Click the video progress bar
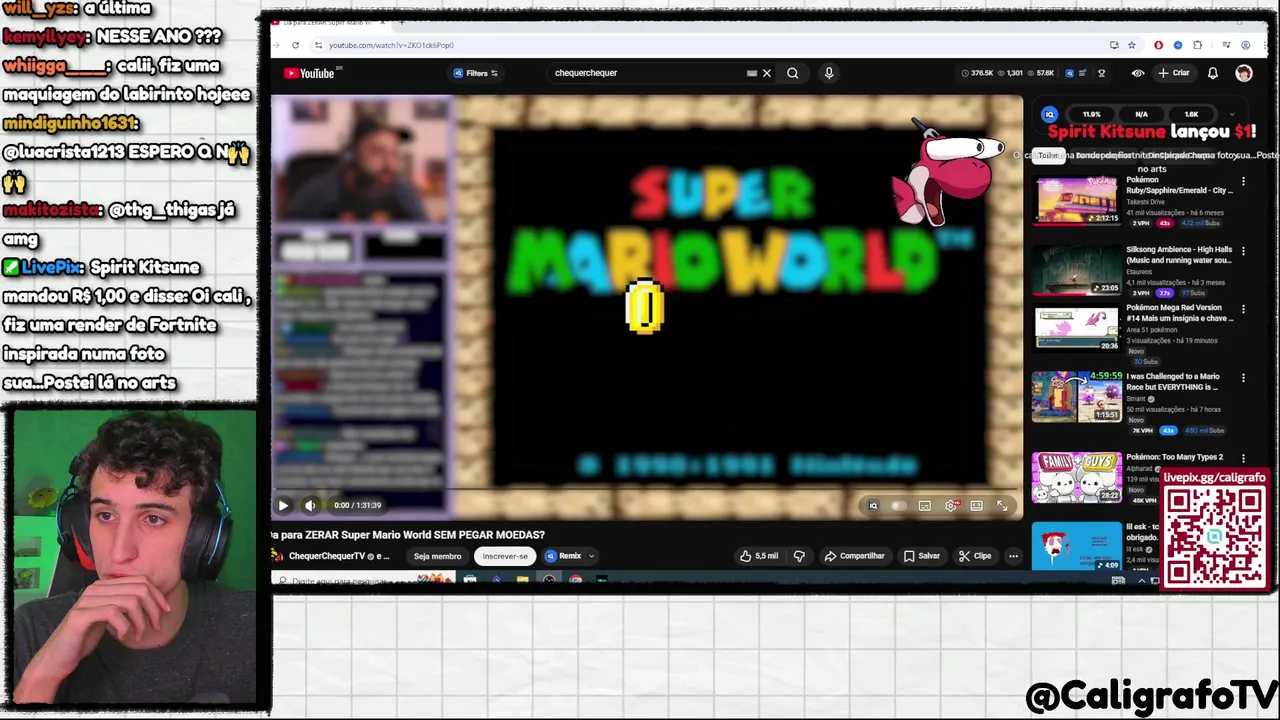Screen dimensions: 1280x720 pyautogui.click(x=646, y=490)
